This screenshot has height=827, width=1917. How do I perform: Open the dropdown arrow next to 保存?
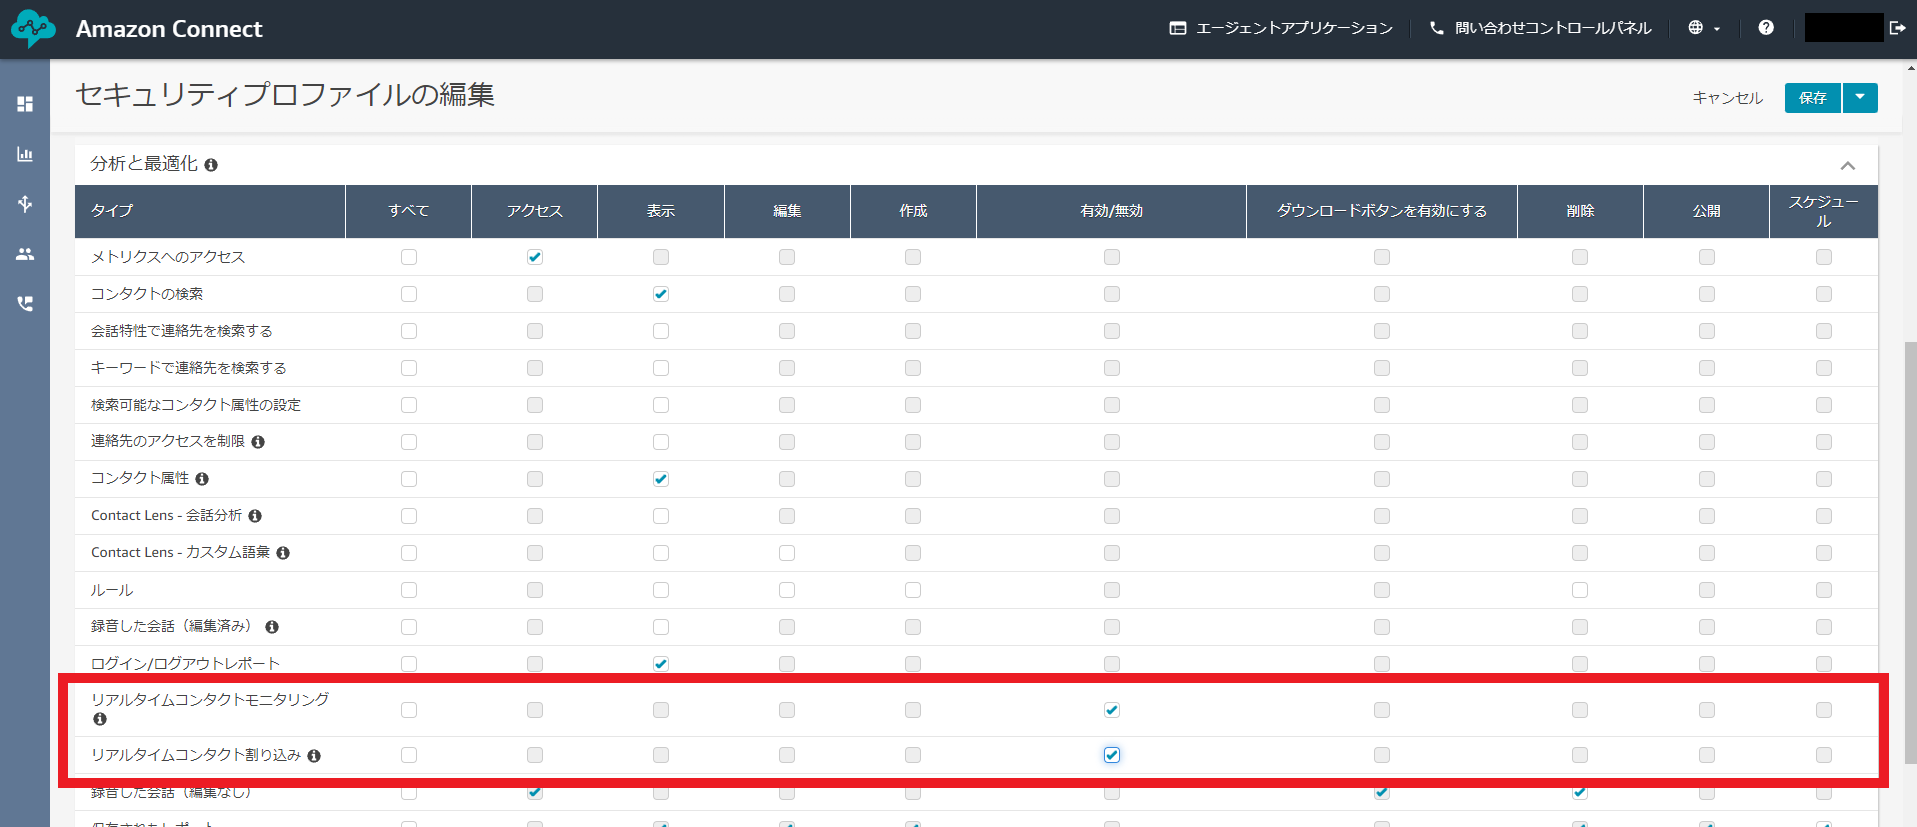(1860, 98)
